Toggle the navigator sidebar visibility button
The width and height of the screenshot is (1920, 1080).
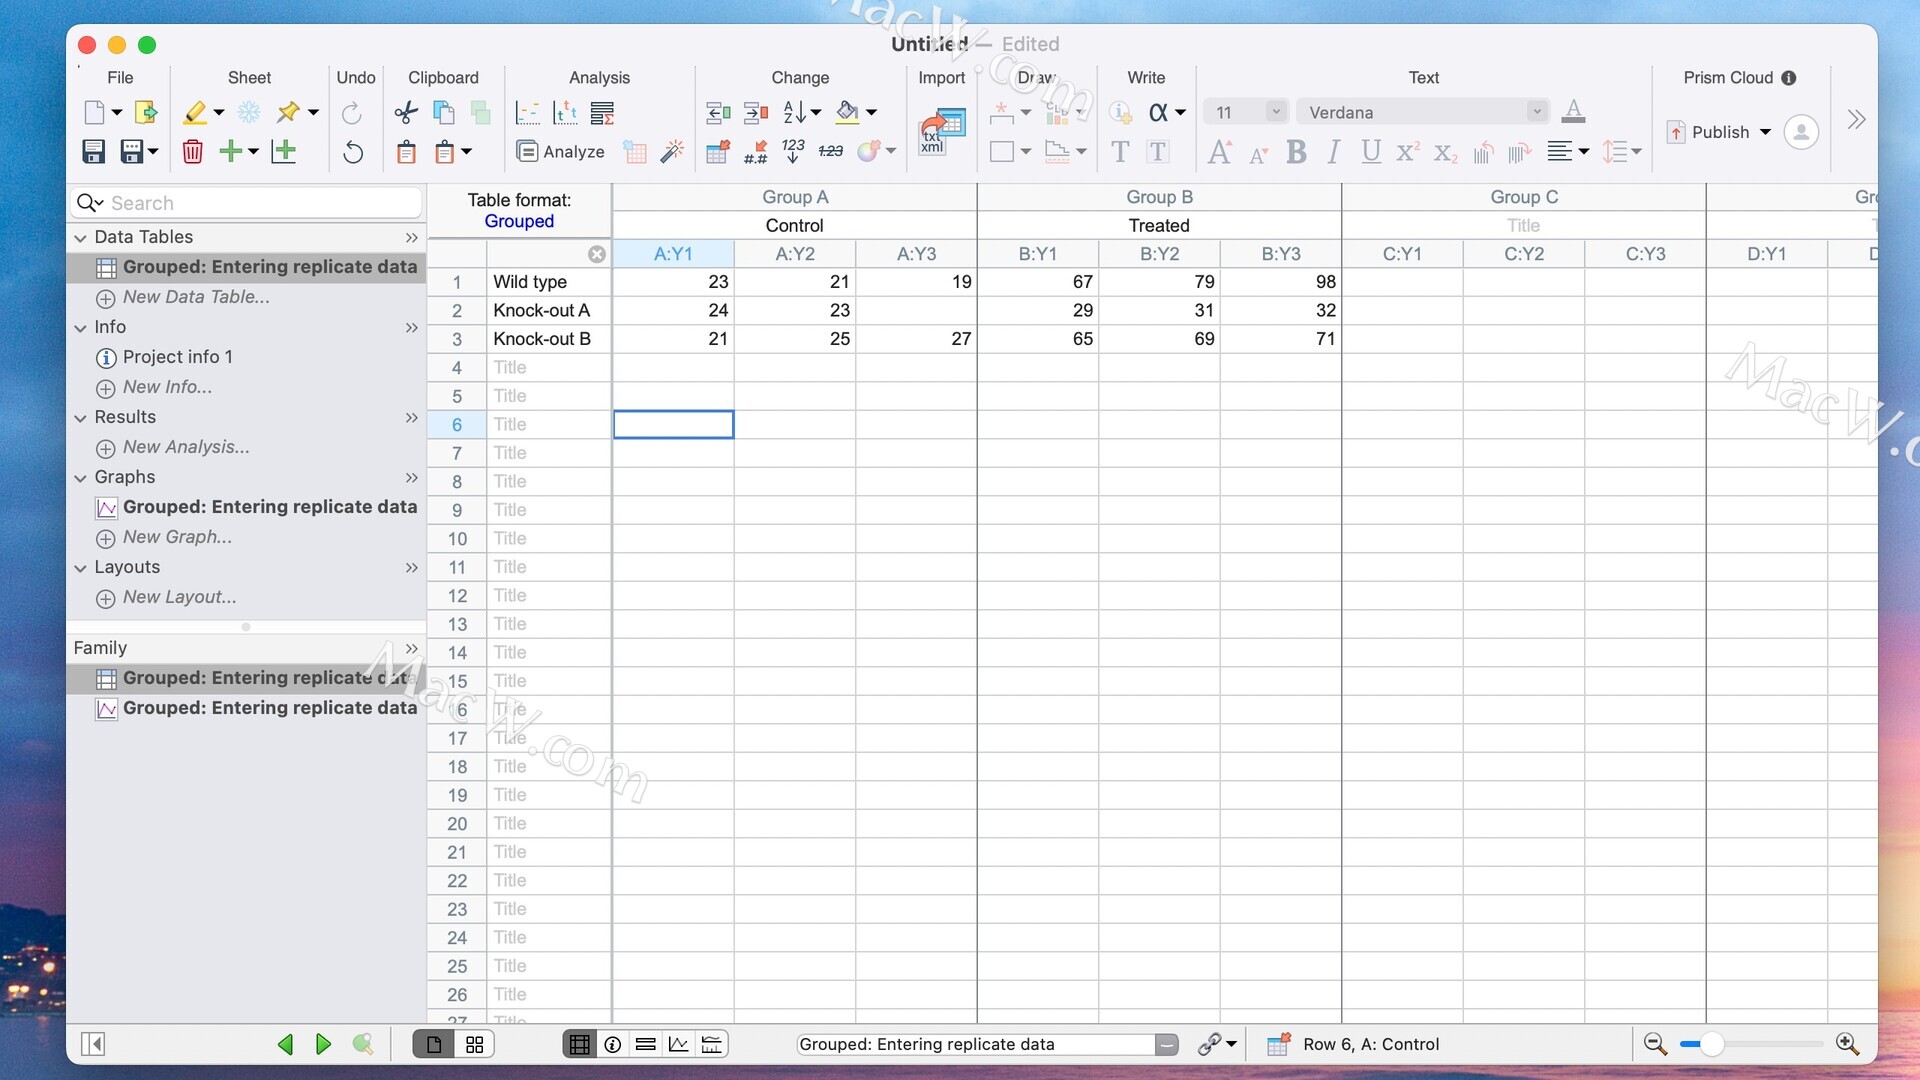[93, 1044]
